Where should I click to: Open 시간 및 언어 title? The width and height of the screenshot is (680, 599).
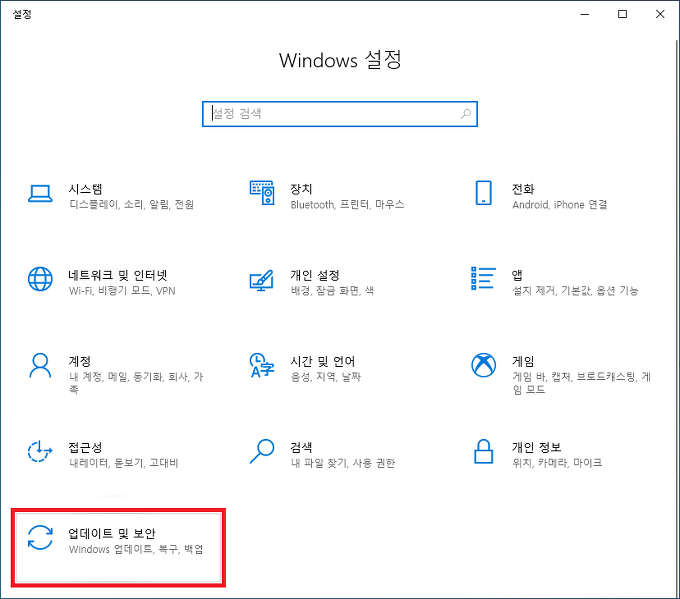[x=323, y=361]
